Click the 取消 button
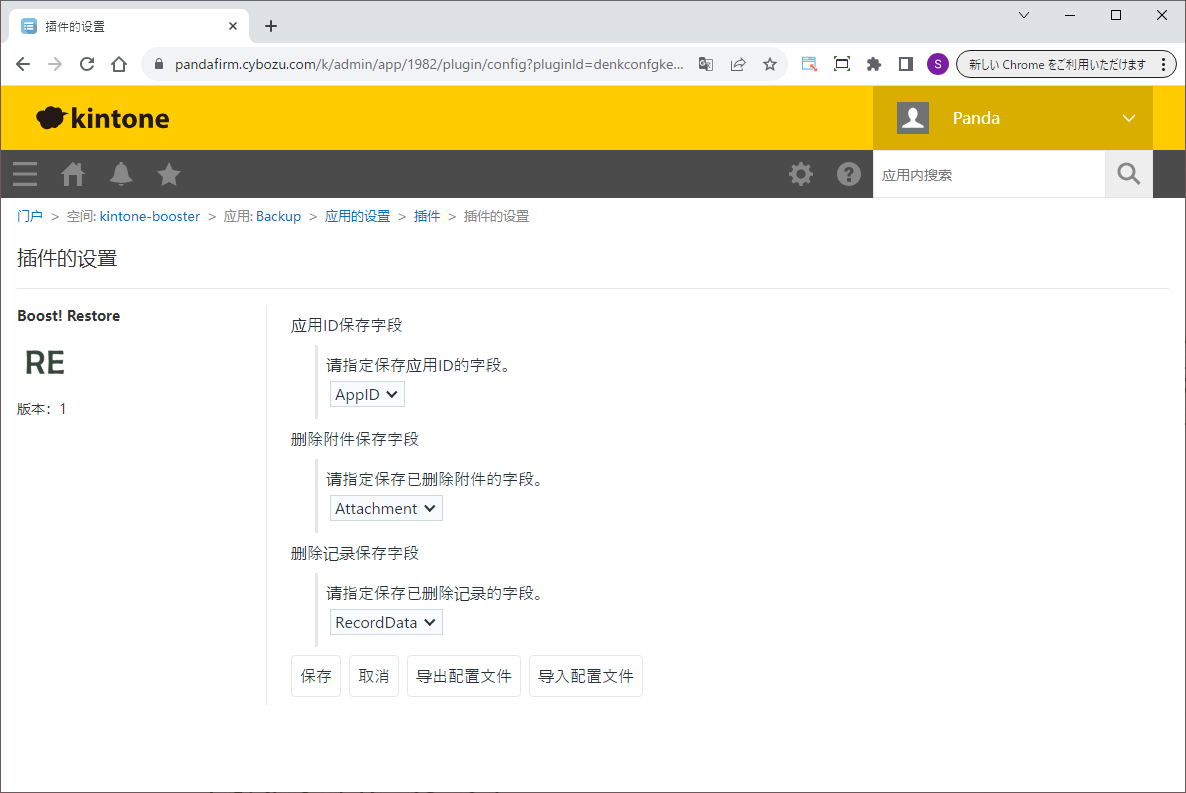The width and height of the screenshot is (1186, 793). [374, 676]
